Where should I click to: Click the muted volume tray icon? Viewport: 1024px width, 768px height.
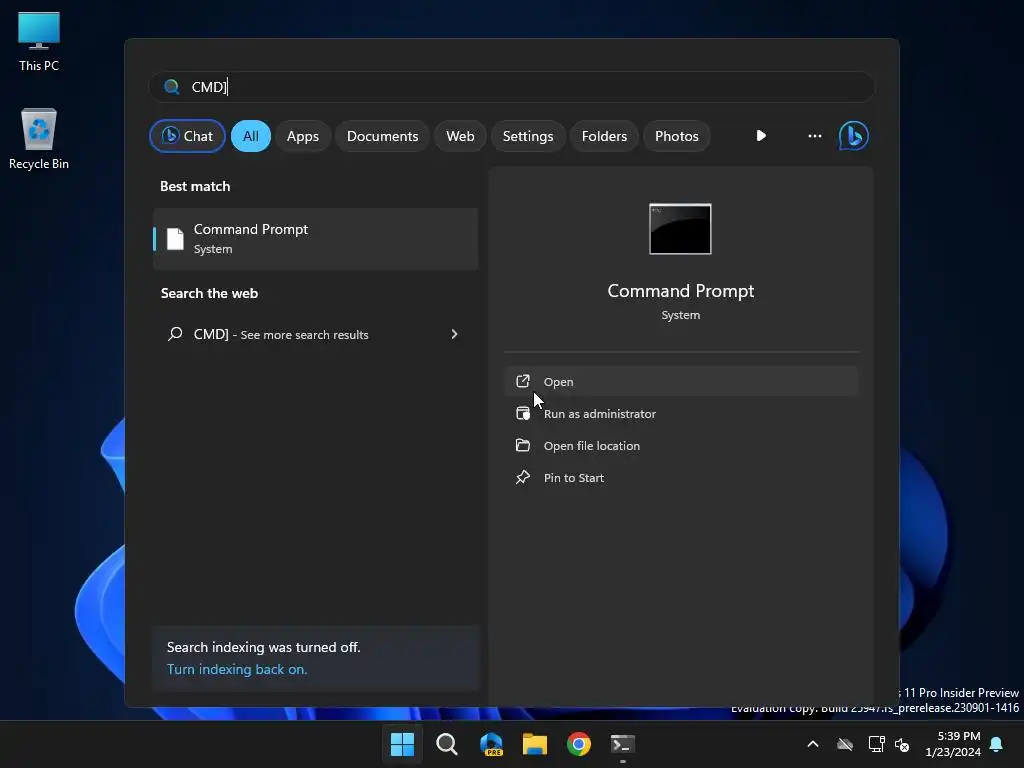pos(902,744)
